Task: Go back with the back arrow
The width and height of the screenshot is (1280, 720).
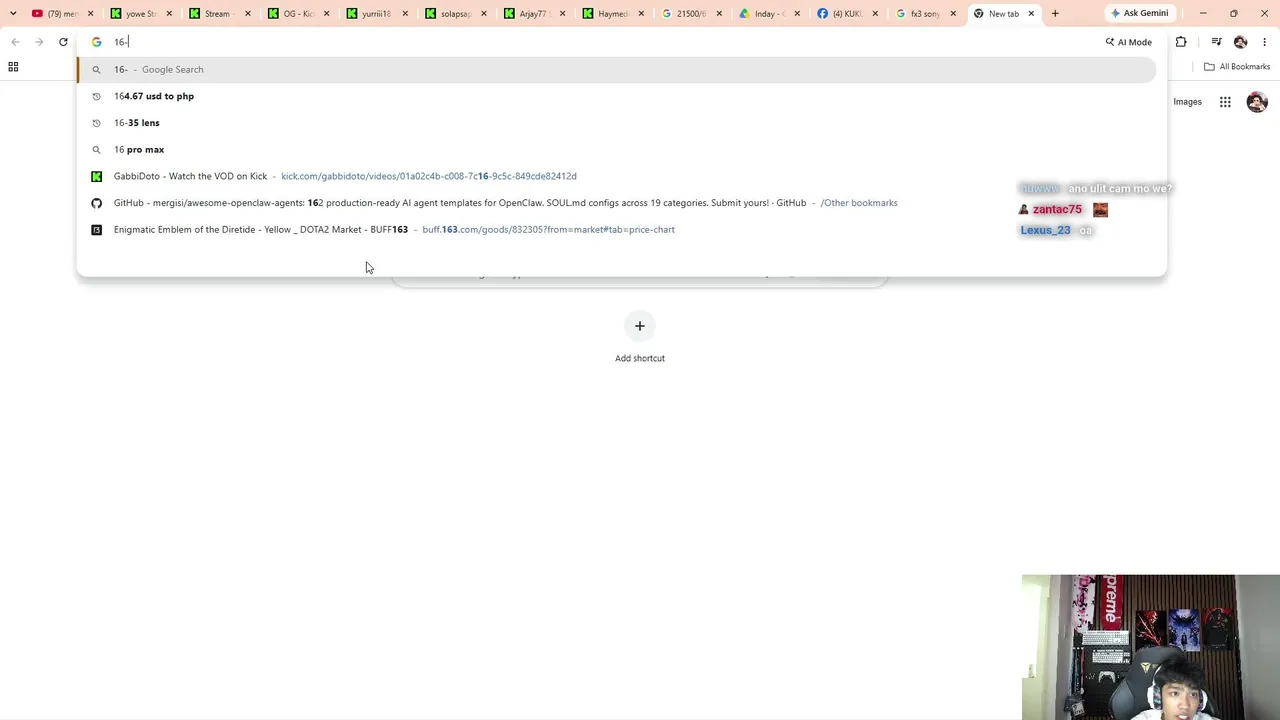Action: tap(15, 42)
